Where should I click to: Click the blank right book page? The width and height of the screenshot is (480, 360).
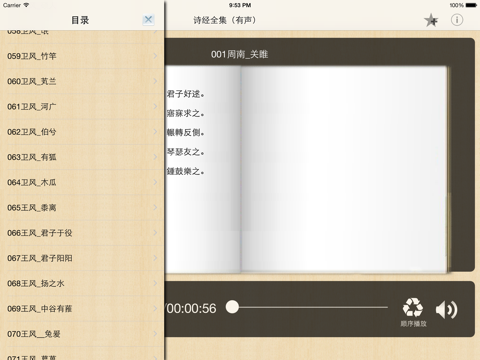(344, 169)
